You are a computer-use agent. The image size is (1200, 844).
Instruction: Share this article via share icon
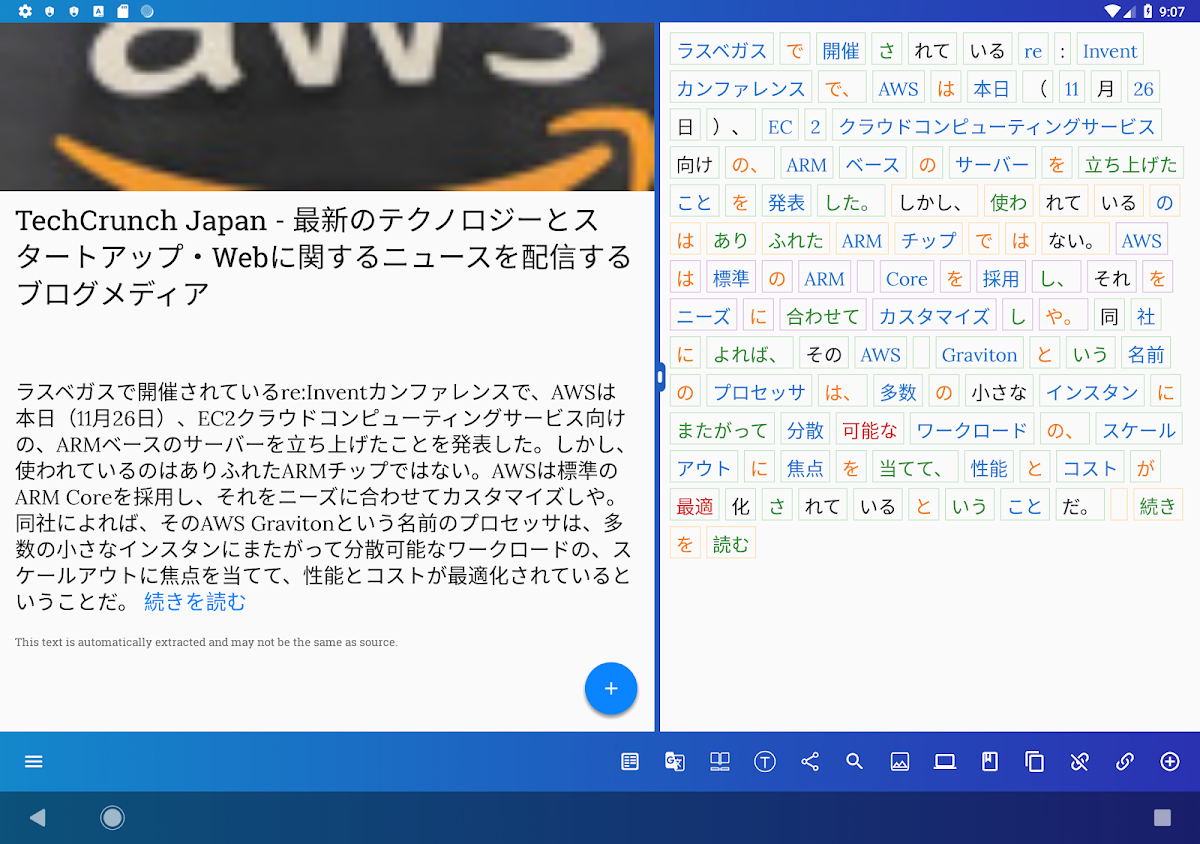click(x=810, y=762)
